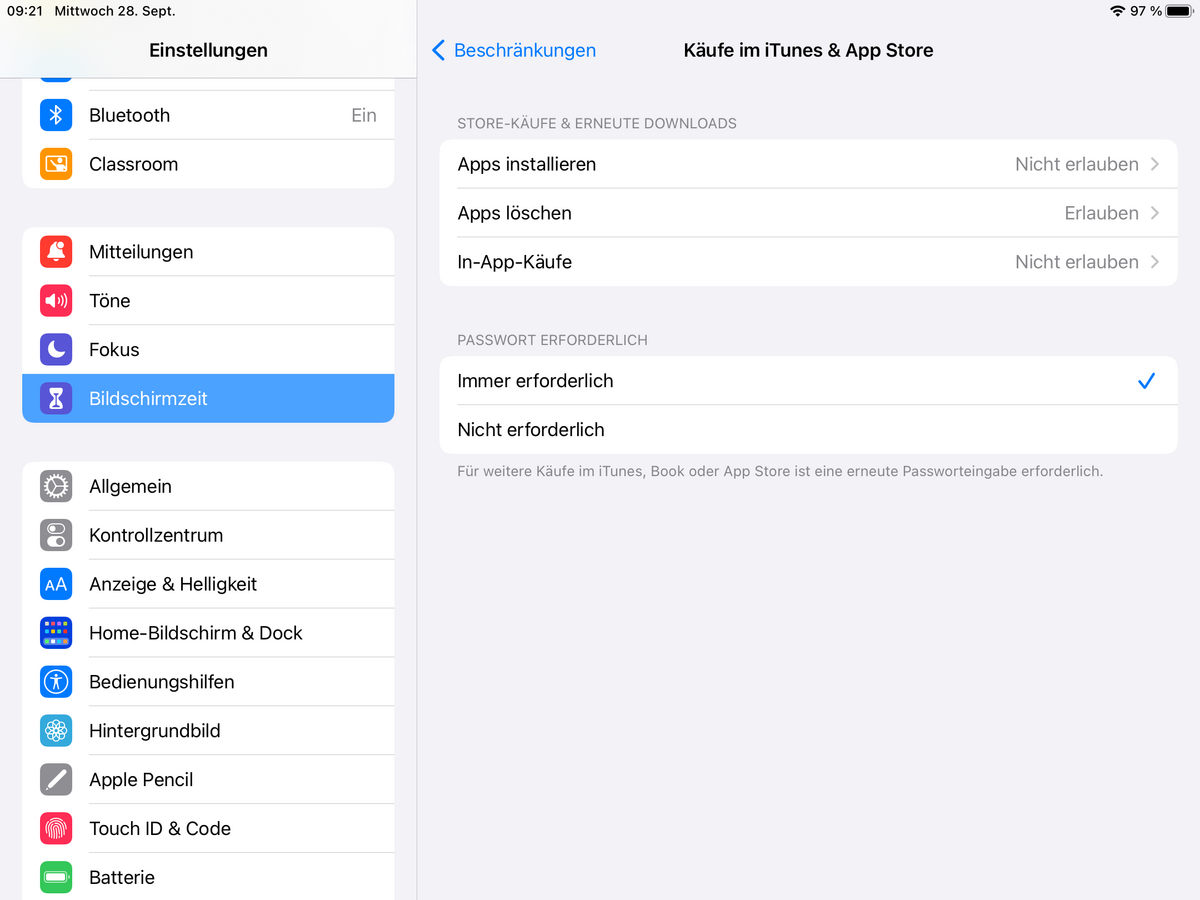
Task: Select the Immer erforderlich option
Action: (x=536, y=381)
